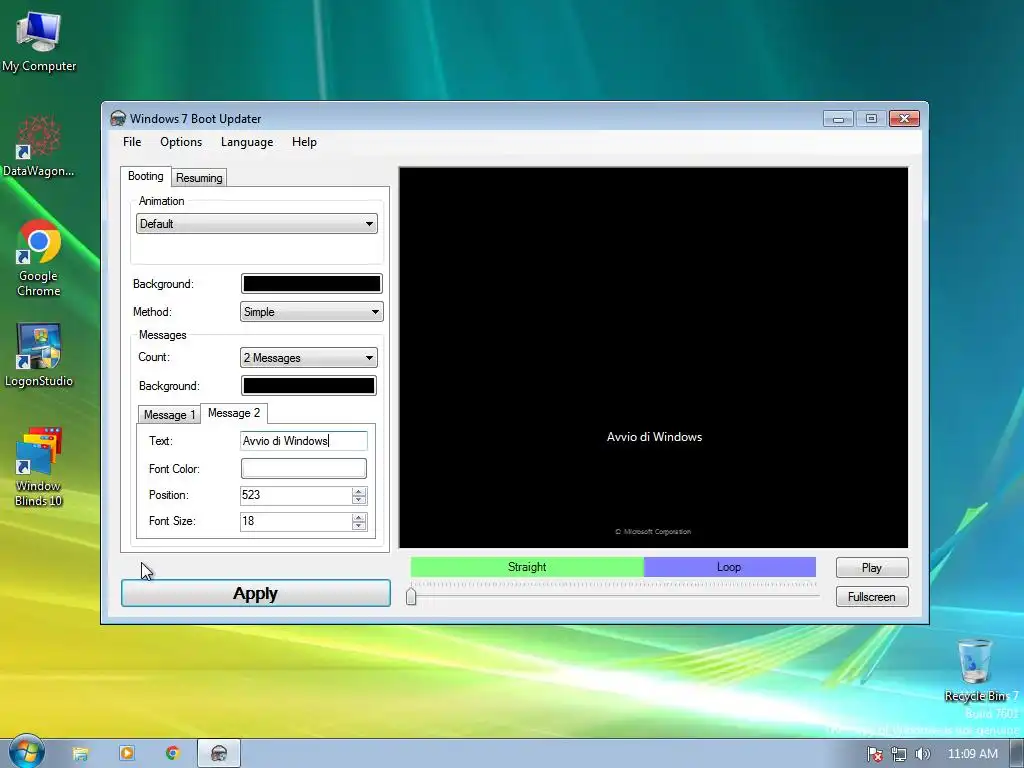Click the Fullscreen button
The height and width of the screenshot is (768, 1024).
(872, 596)
